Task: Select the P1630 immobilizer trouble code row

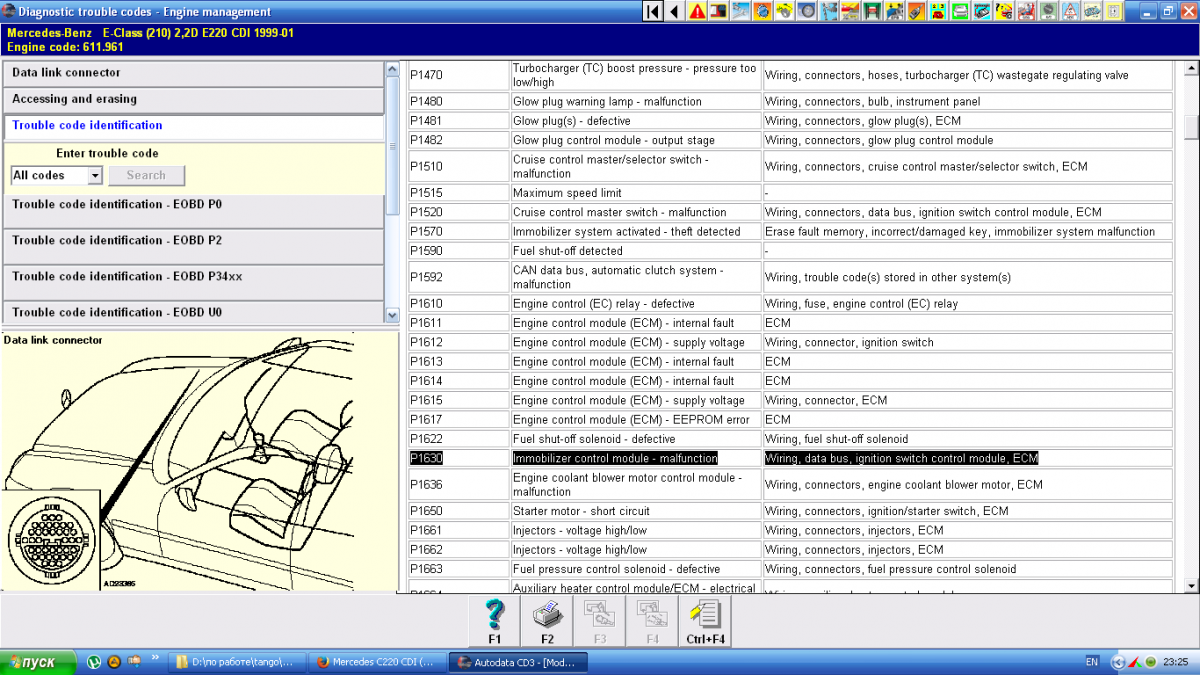Action: 614,458
